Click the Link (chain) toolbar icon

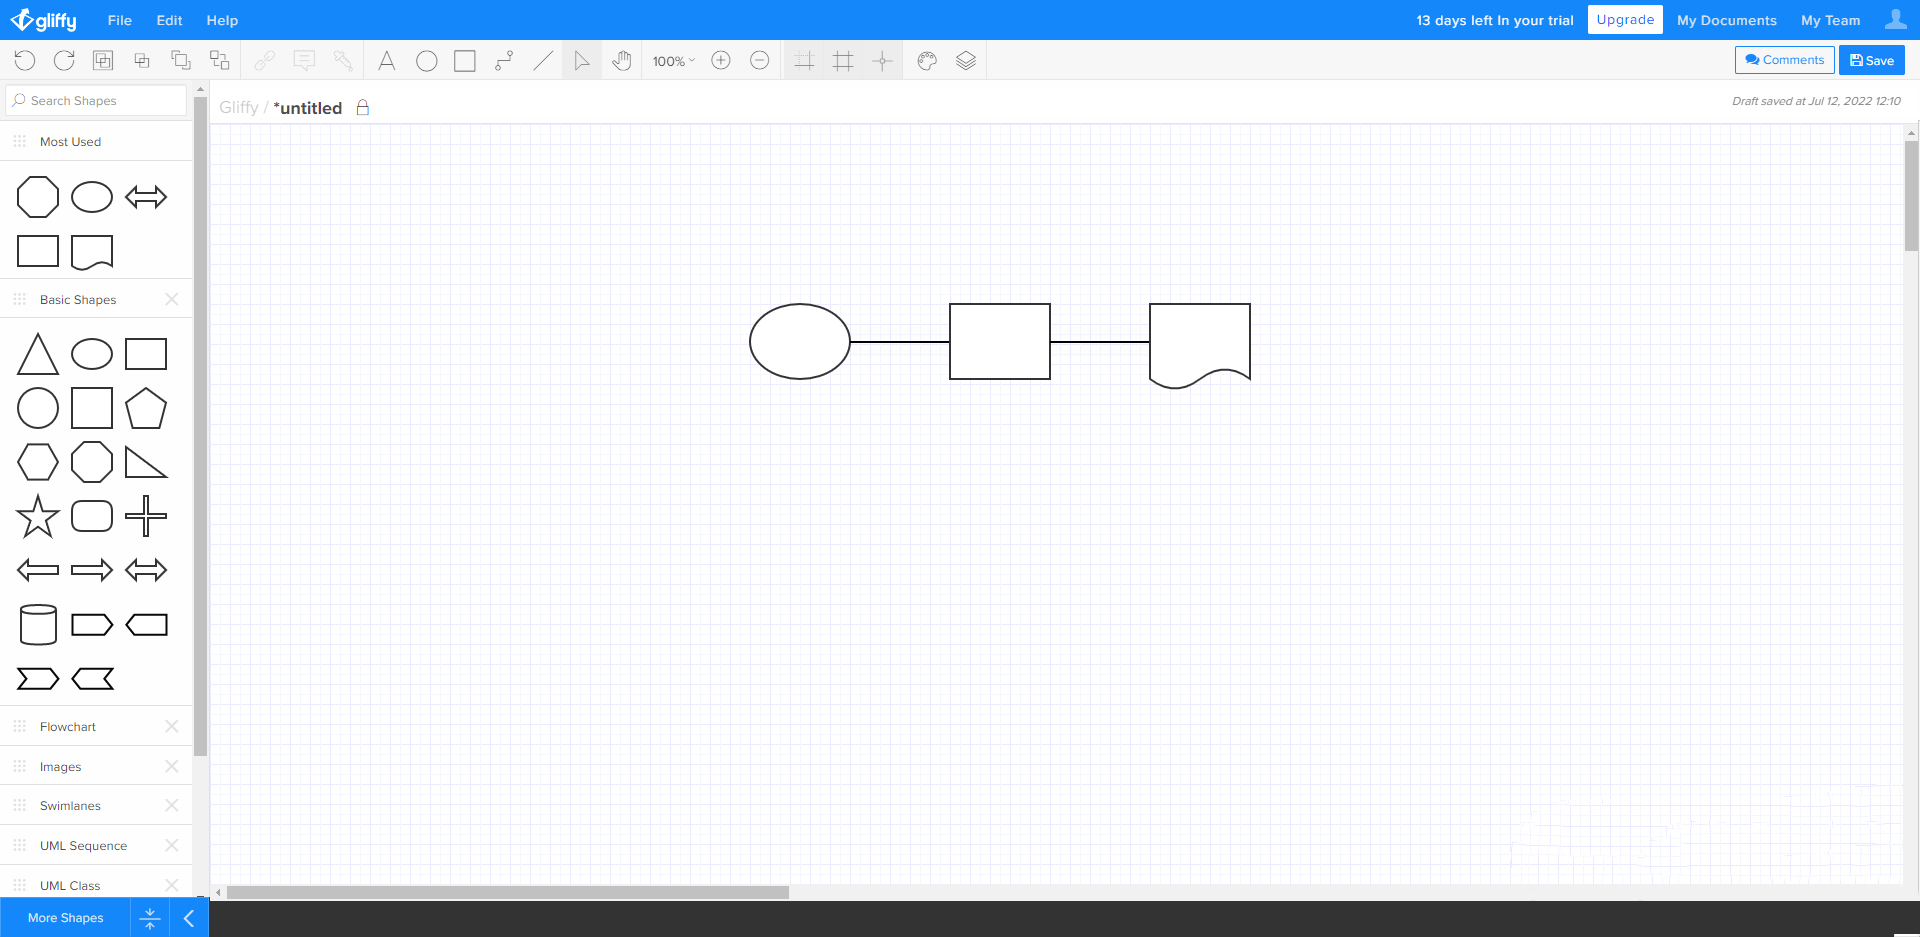click(x=265, y=61)
